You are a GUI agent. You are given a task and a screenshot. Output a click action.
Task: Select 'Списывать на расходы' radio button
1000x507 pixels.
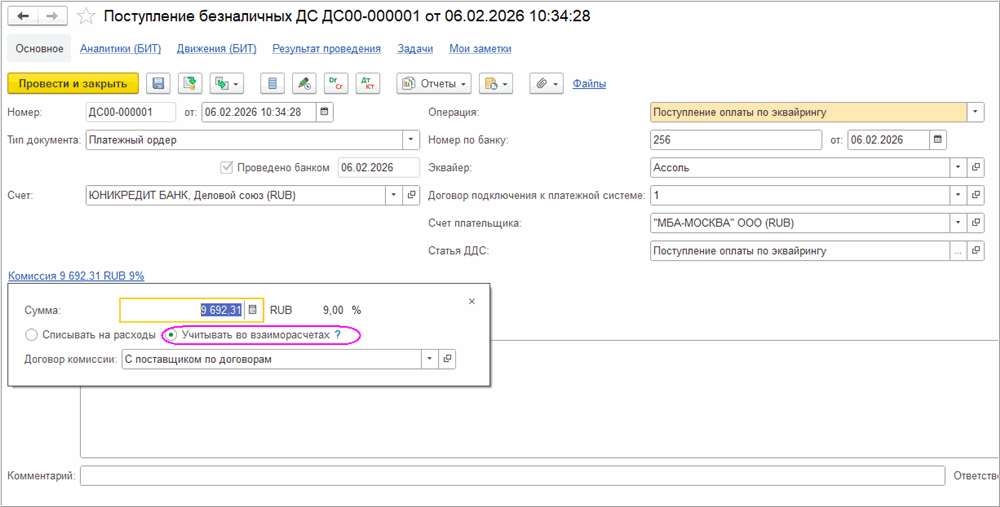click(32, 335)
